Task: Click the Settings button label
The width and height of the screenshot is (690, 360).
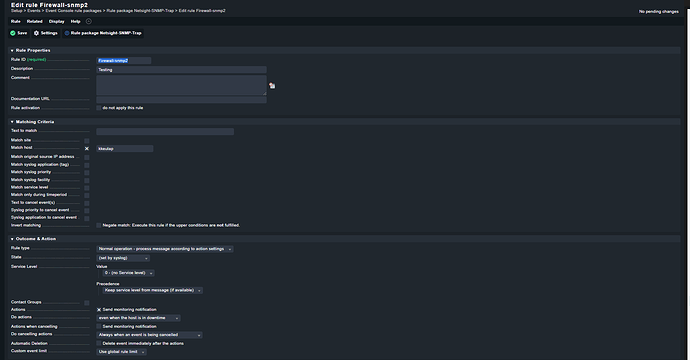Action: click(x=49, y=33)
